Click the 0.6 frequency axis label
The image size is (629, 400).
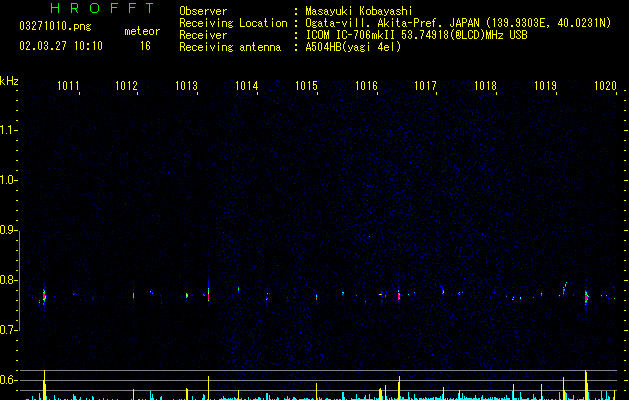coord(8,380)
